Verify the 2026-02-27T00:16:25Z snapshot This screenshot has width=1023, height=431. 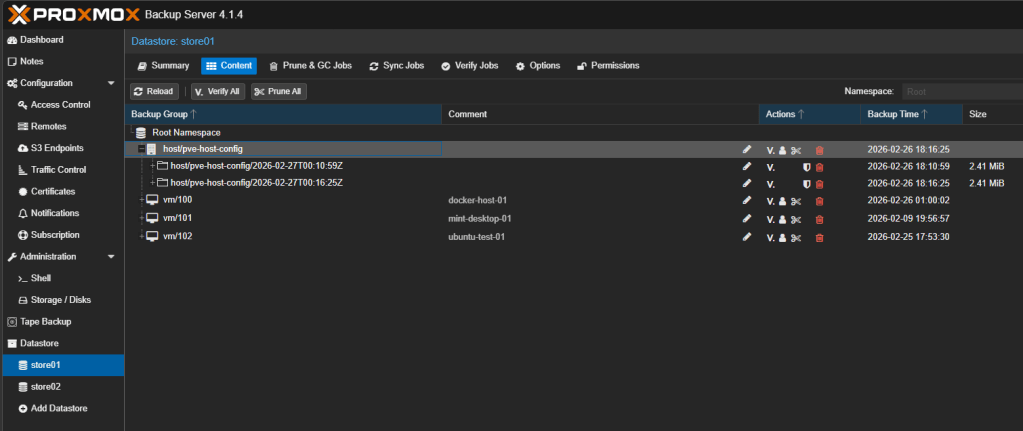770,184
